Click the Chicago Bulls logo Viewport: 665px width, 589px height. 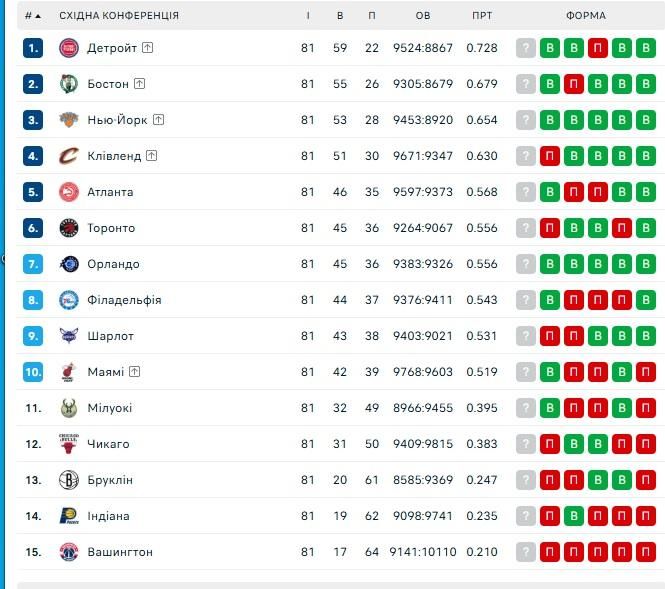[x=68, y=444]
